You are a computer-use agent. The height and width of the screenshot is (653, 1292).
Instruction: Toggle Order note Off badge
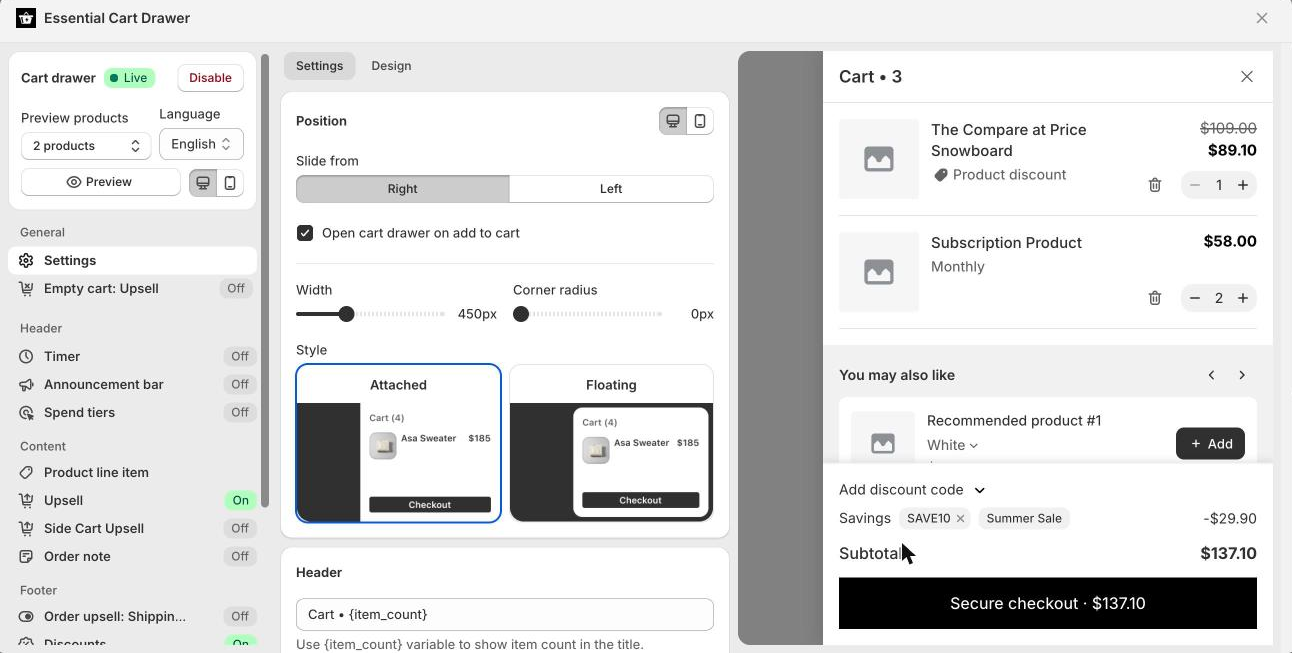[x=240, y=556]
